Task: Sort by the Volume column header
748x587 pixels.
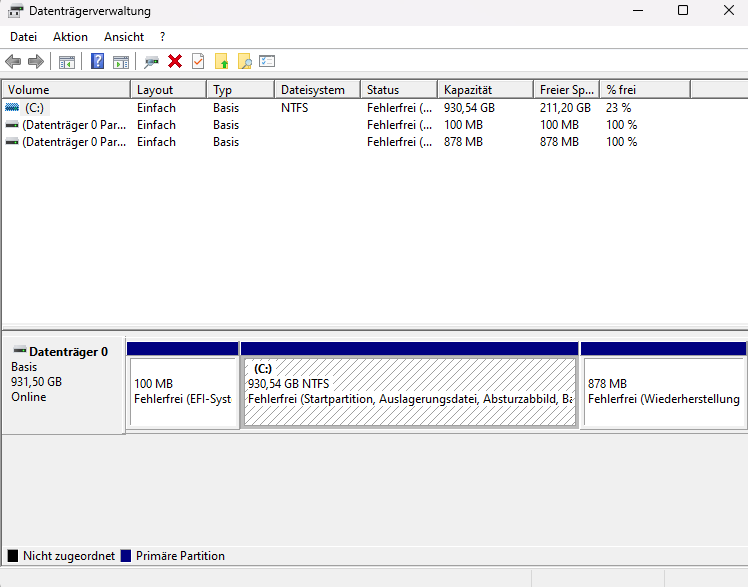Action: pyautogui.click(x=66, y=90)
